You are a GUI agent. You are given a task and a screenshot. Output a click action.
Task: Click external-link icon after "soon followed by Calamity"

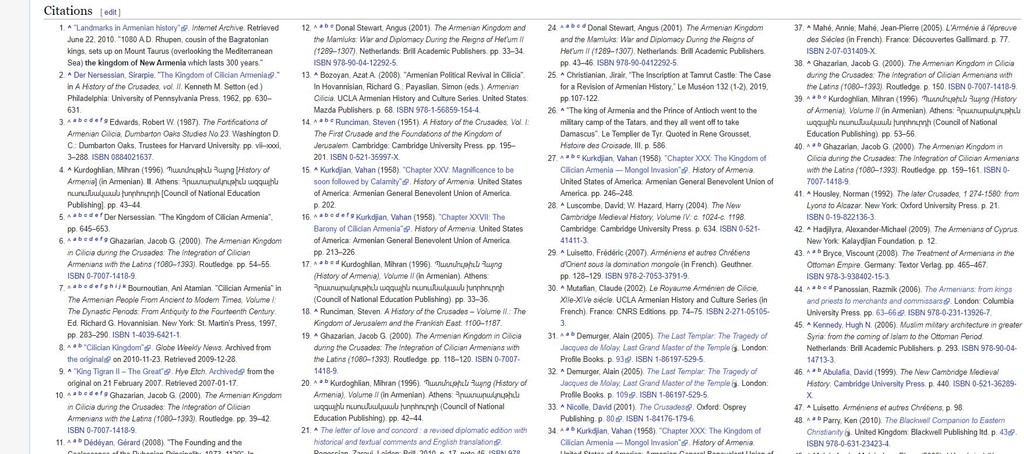tap(406, 182)
